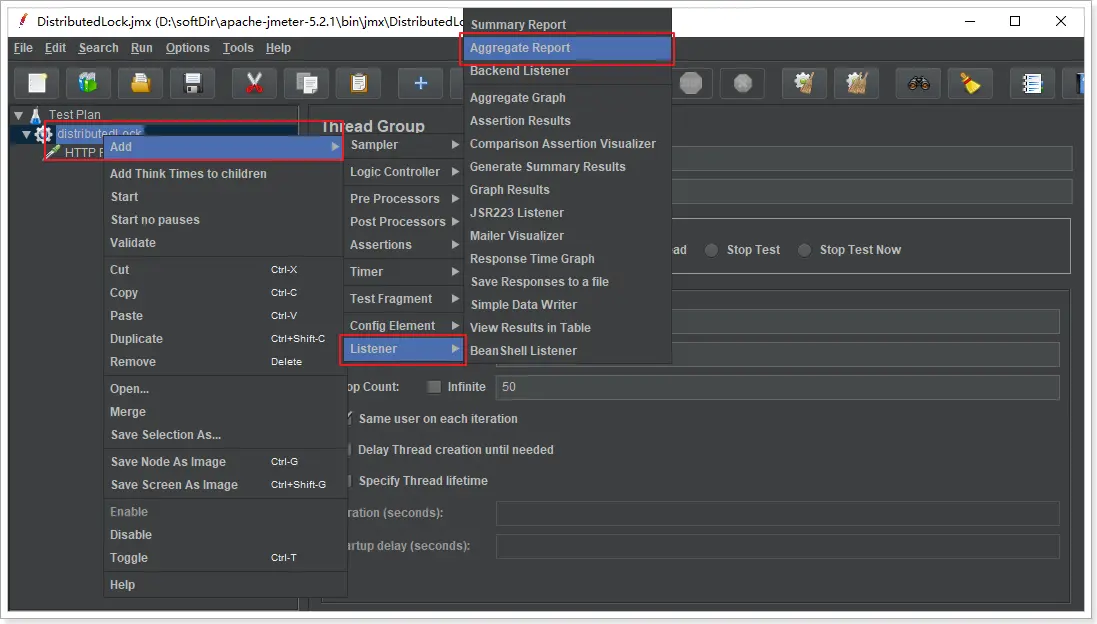Viewport: 1097px width, 624px height.
Task: Click the Cut scissors toolbar icon
Action: coord(255,83)
